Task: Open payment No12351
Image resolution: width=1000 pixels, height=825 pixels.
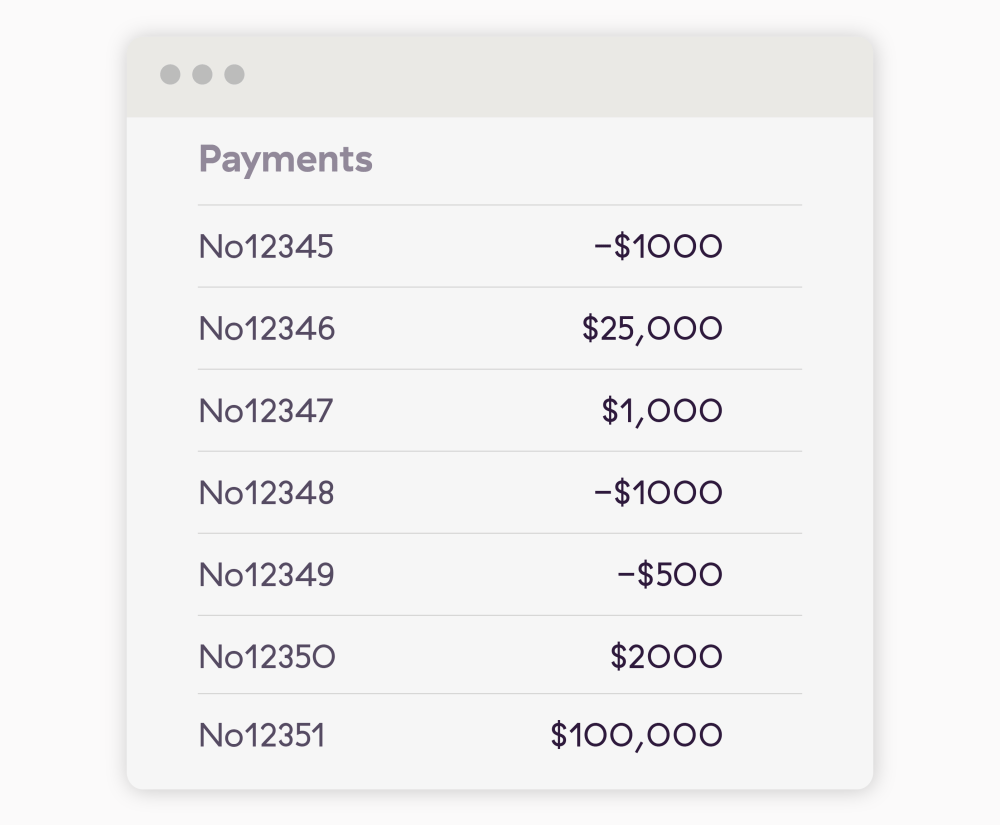Action: (x=500, y=735)
